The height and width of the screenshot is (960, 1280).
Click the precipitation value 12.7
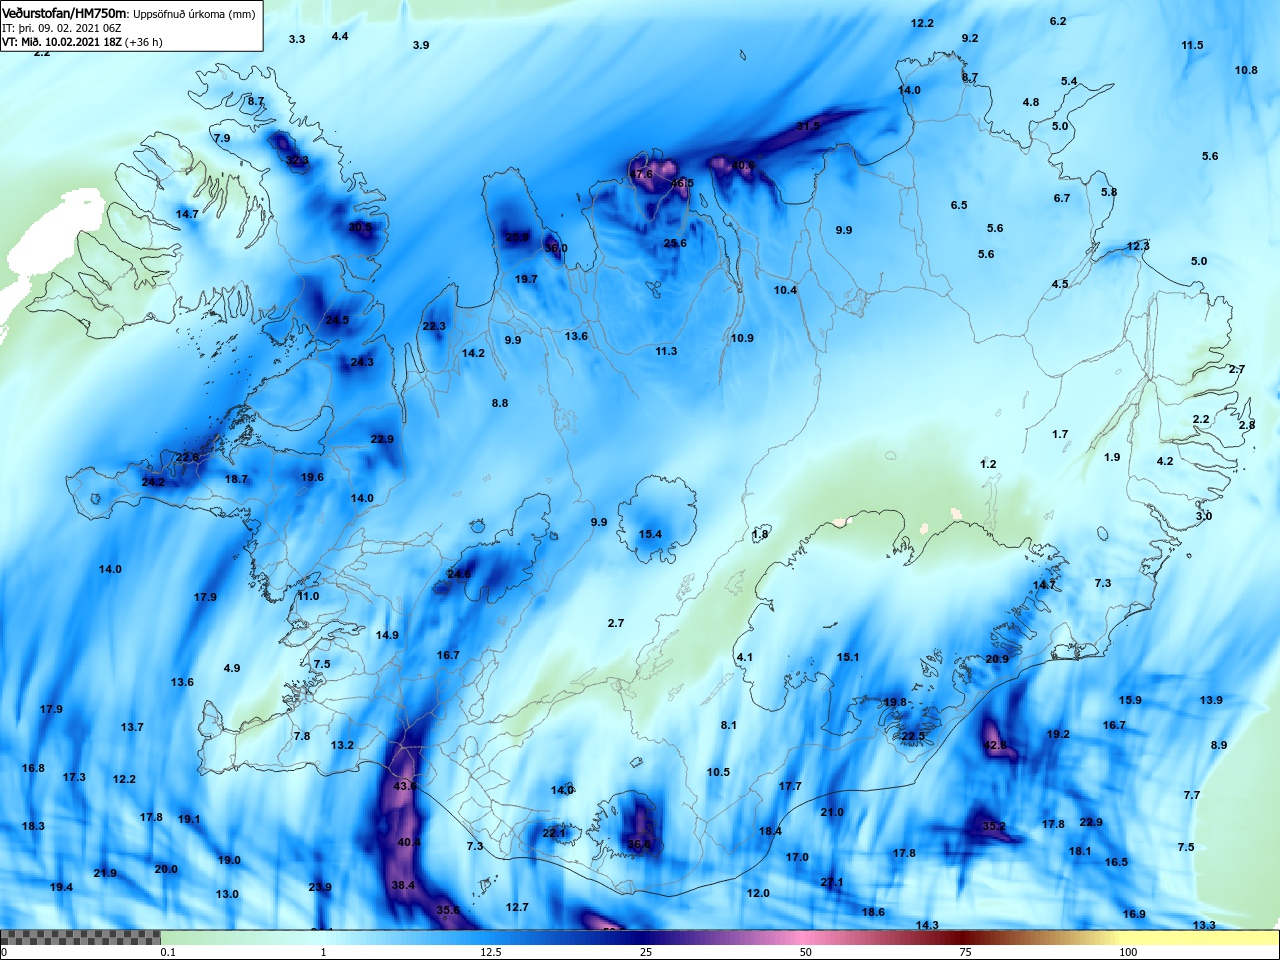point(517,907)
